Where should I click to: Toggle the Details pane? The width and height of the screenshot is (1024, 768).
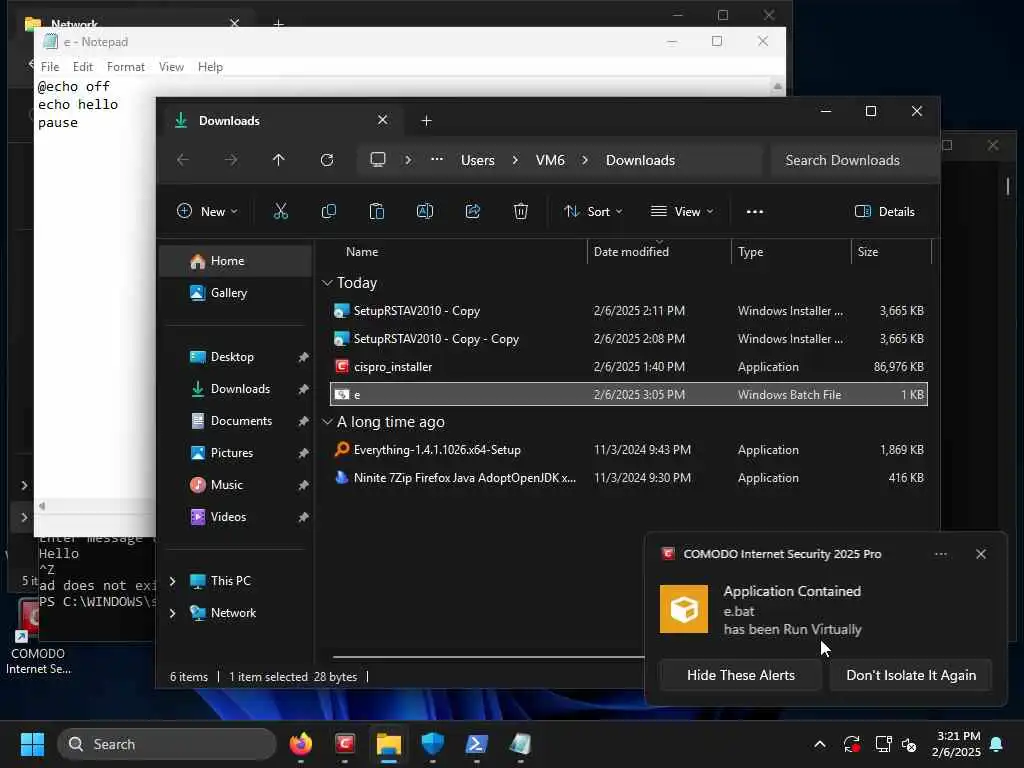[884, 212]
